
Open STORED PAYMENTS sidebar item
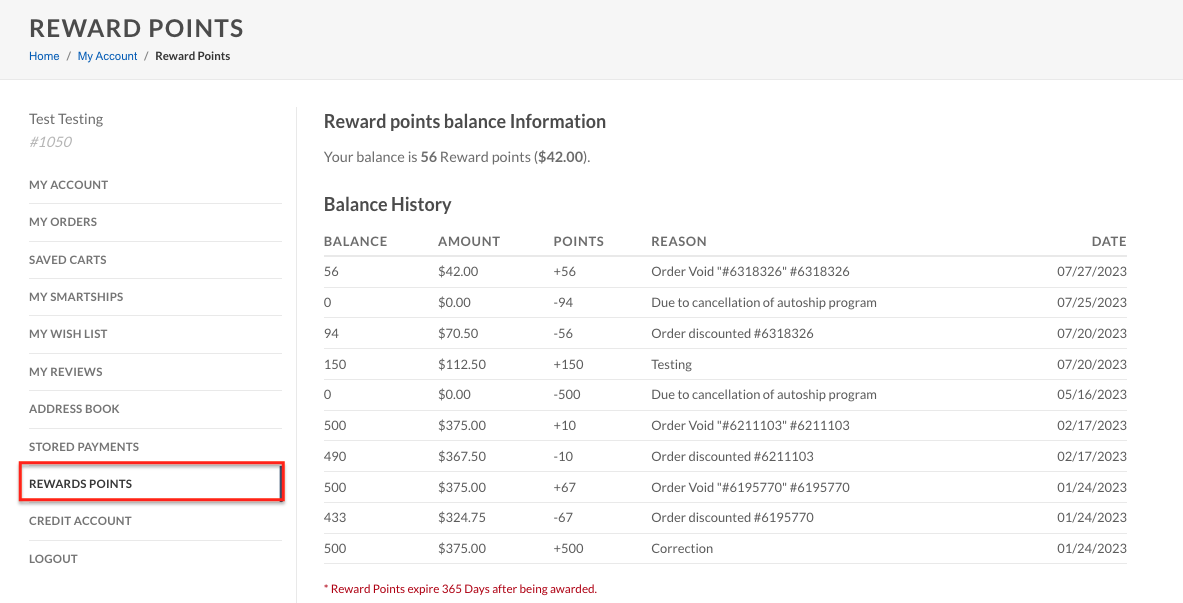coord(84,447)
